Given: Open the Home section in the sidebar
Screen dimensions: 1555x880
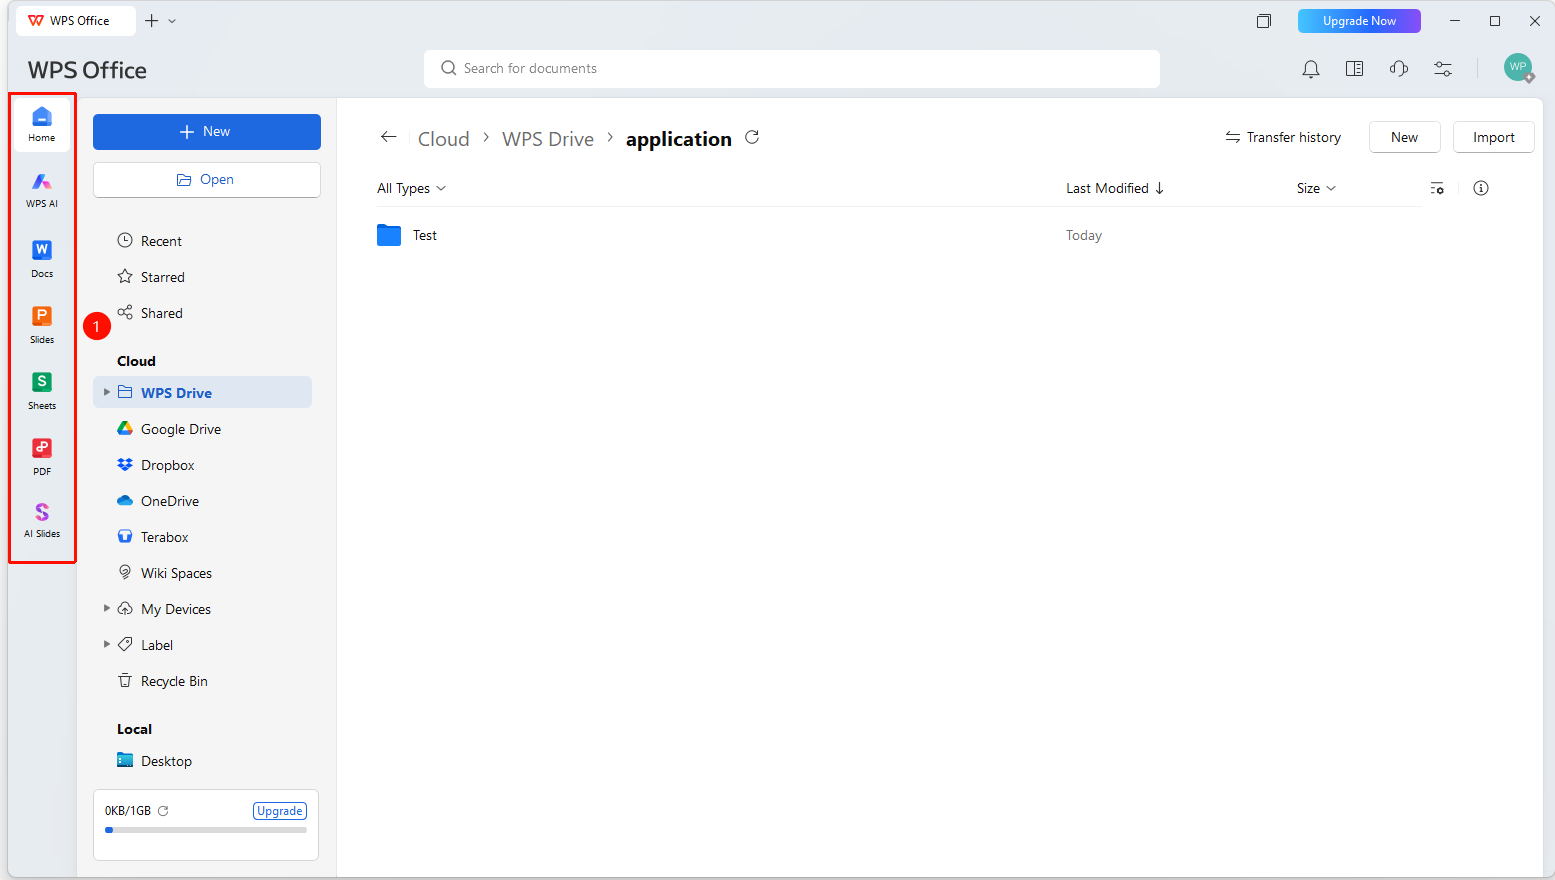Looking at the screenshot, I should [42, 124].
